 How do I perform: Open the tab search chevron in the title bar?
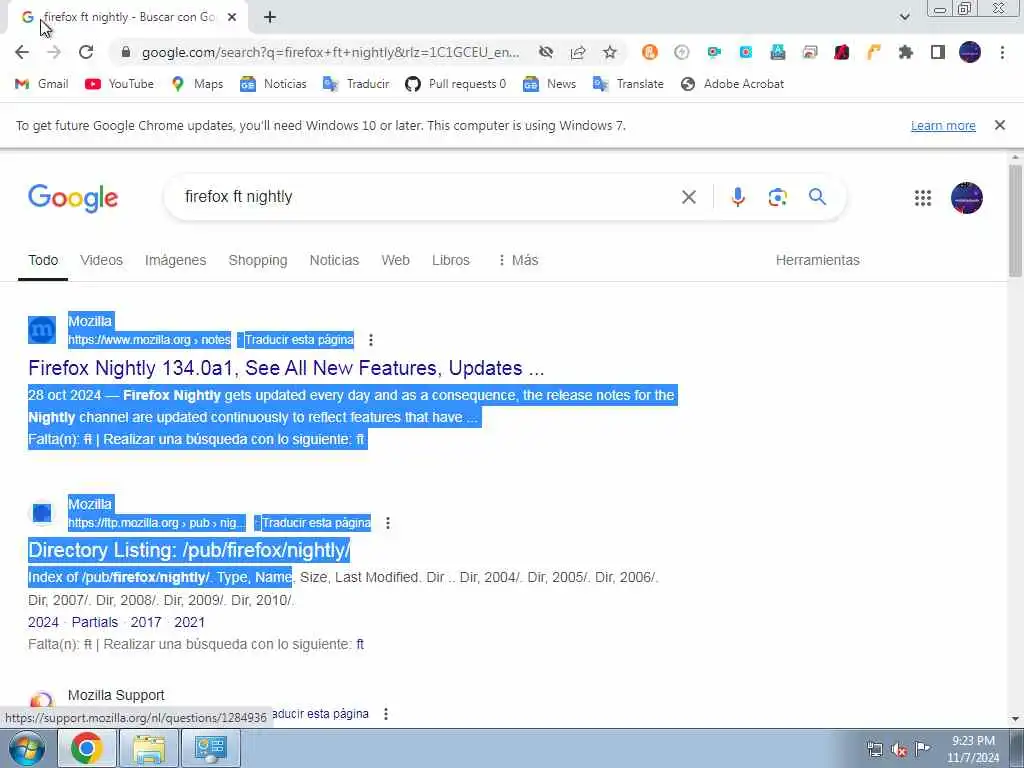click(904, 17)
